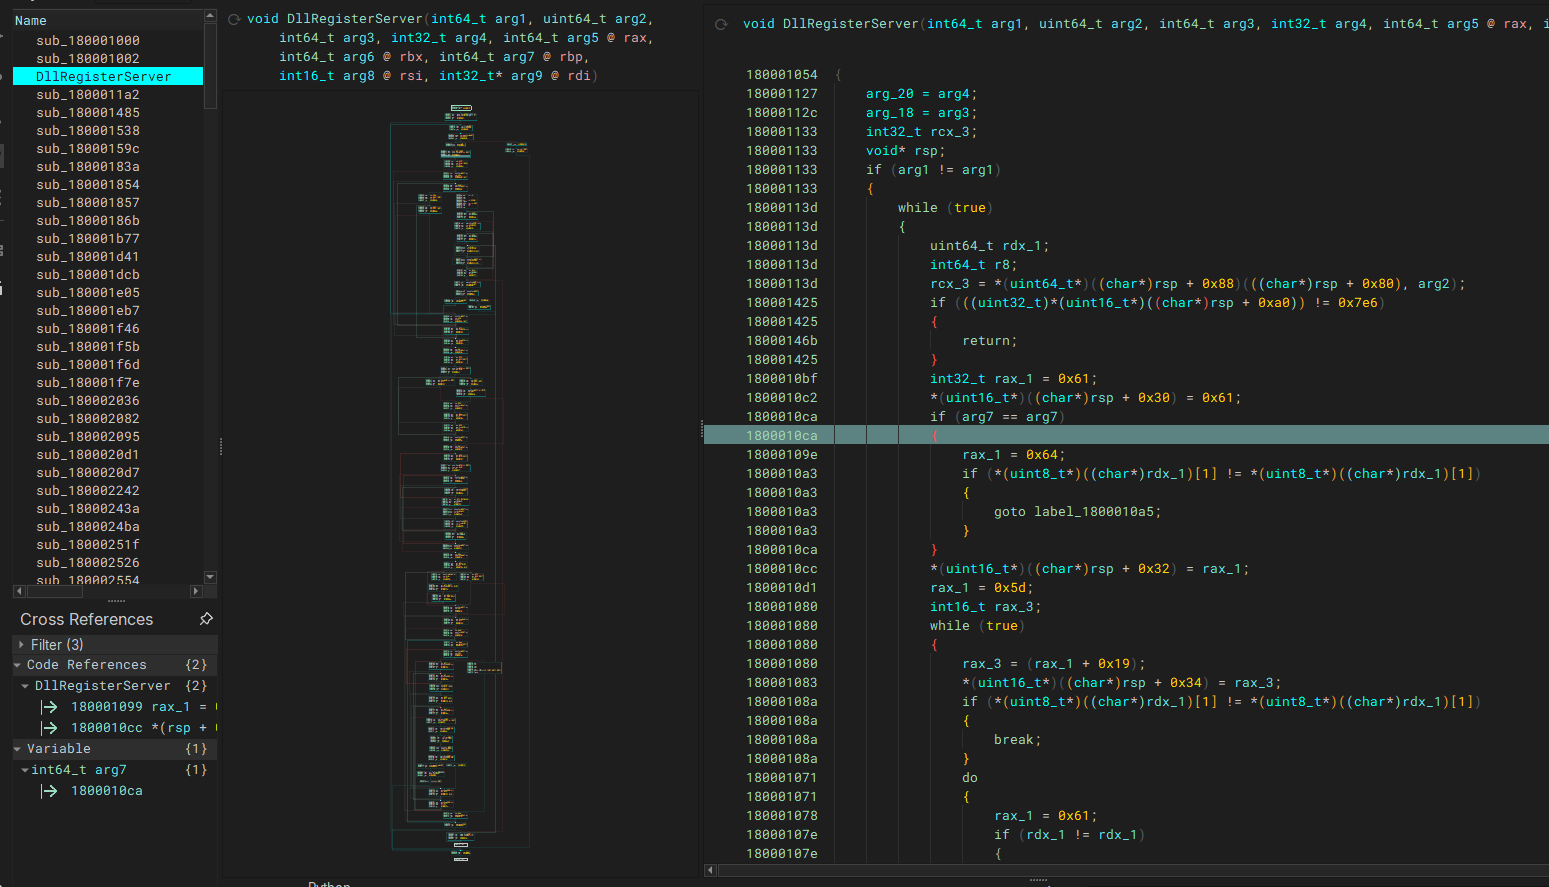1549x887 pixels.
Task: Click the Cross References panel title
Action: 86,619
